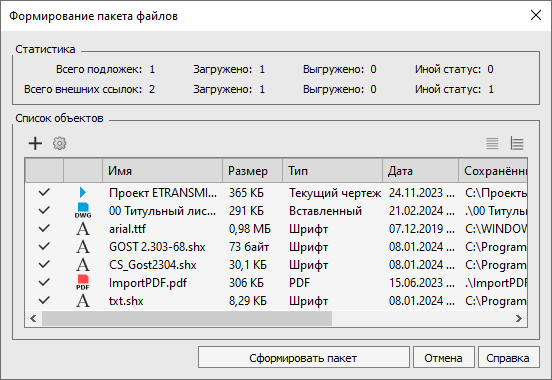Uncheck the Проект ETRANSMI row checkmark

click(44, 192)
